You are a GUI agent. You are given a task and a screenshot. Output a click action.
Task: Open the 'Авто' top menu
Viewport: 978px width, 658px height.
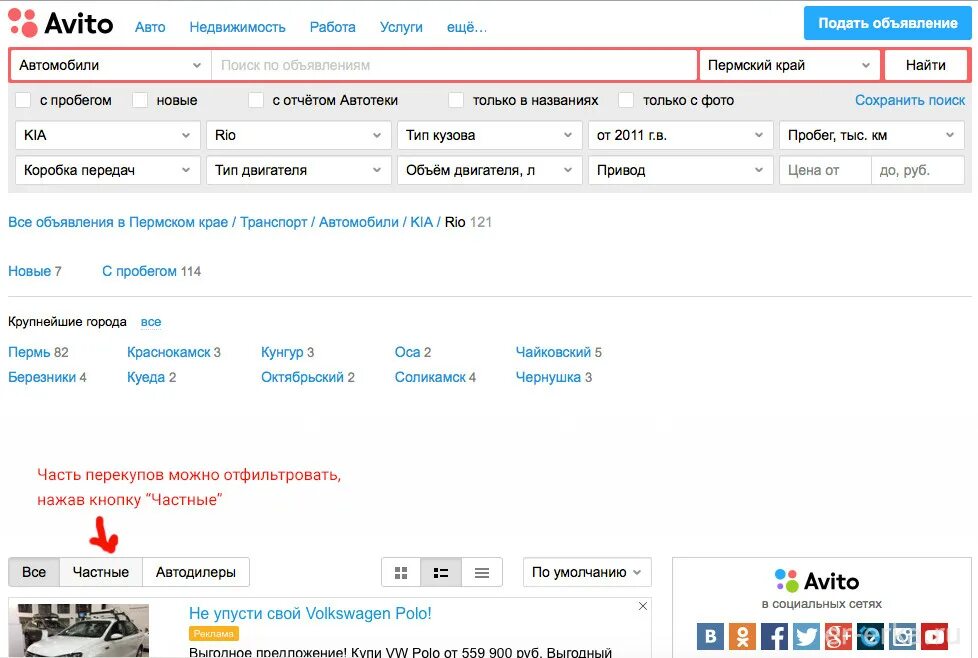point(150,27)
